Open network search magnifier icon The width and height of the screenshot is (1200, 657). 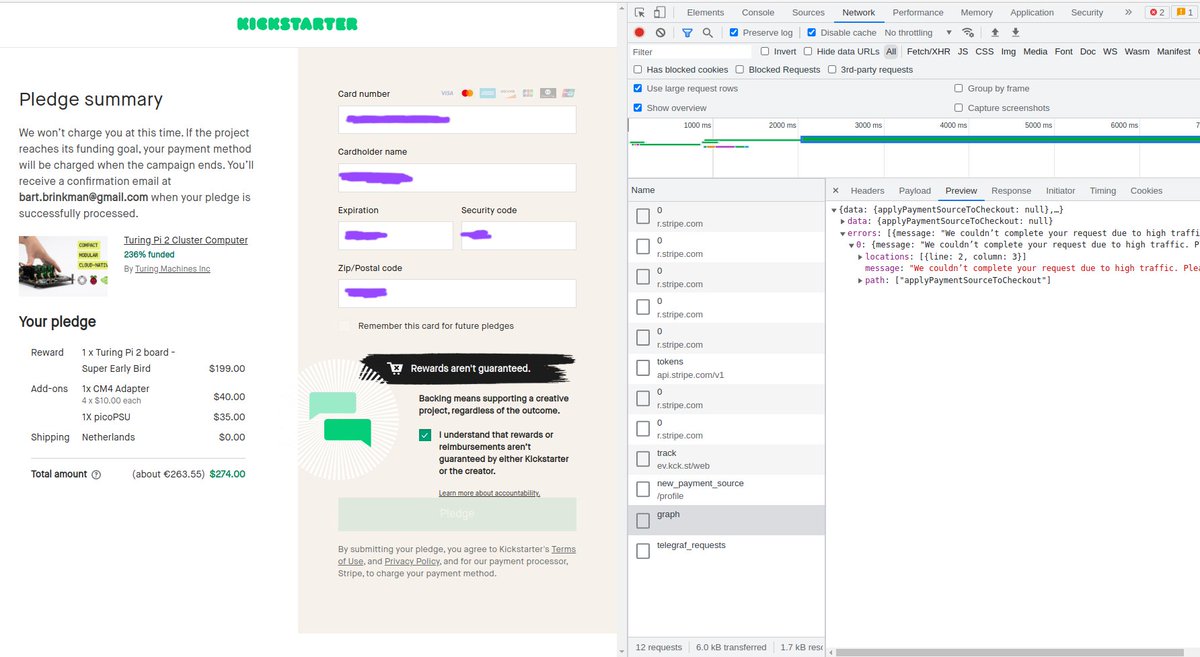click(x=708, y=33)
